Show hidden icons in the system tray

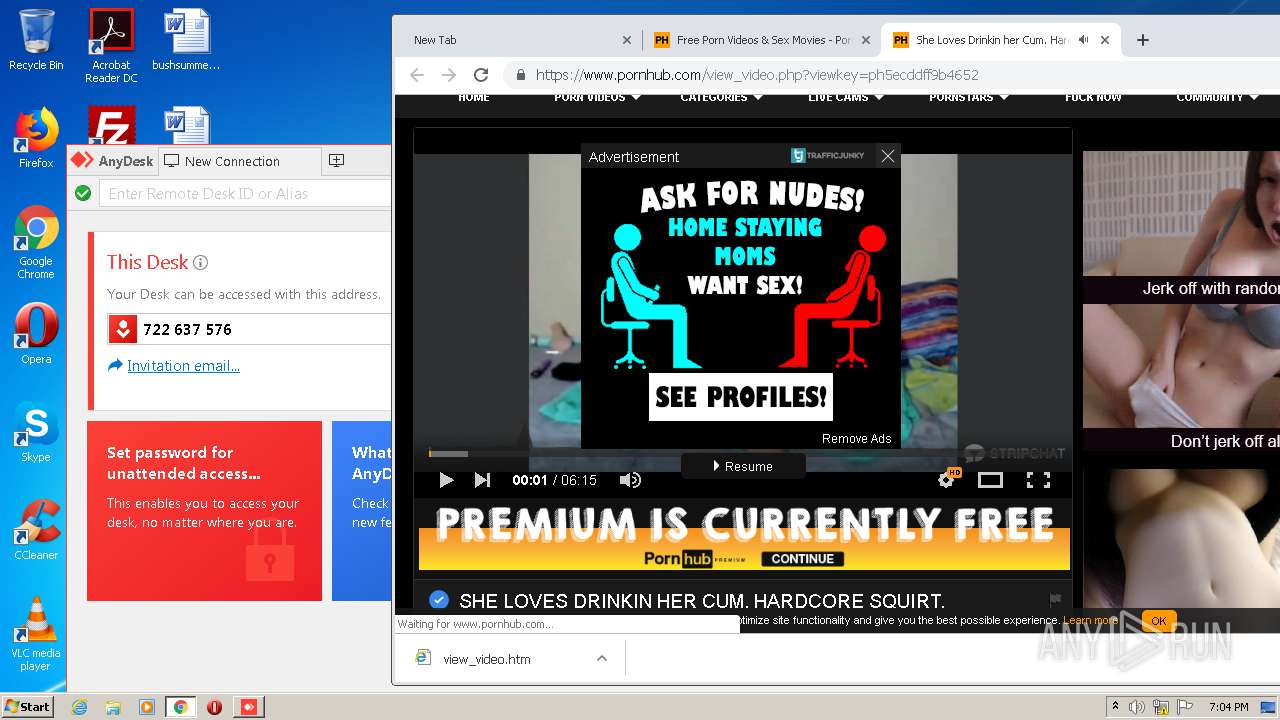(1114, 707)
